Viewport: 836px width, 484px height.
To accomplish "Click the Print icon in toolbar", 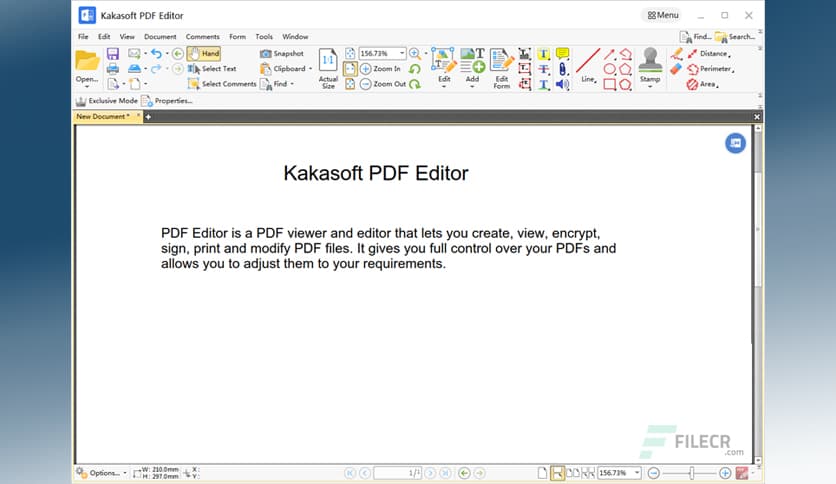I will [x=112, y=69].
